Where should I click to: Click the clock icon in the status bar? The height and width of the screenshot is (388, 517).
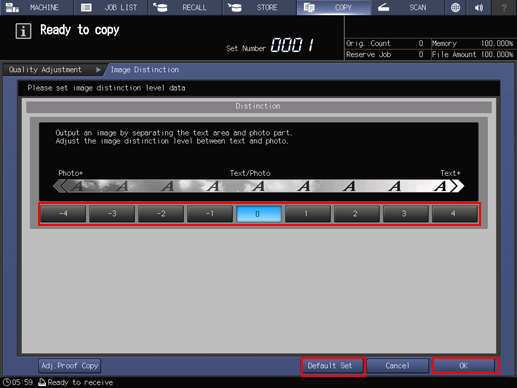click(x=7, y=382)
